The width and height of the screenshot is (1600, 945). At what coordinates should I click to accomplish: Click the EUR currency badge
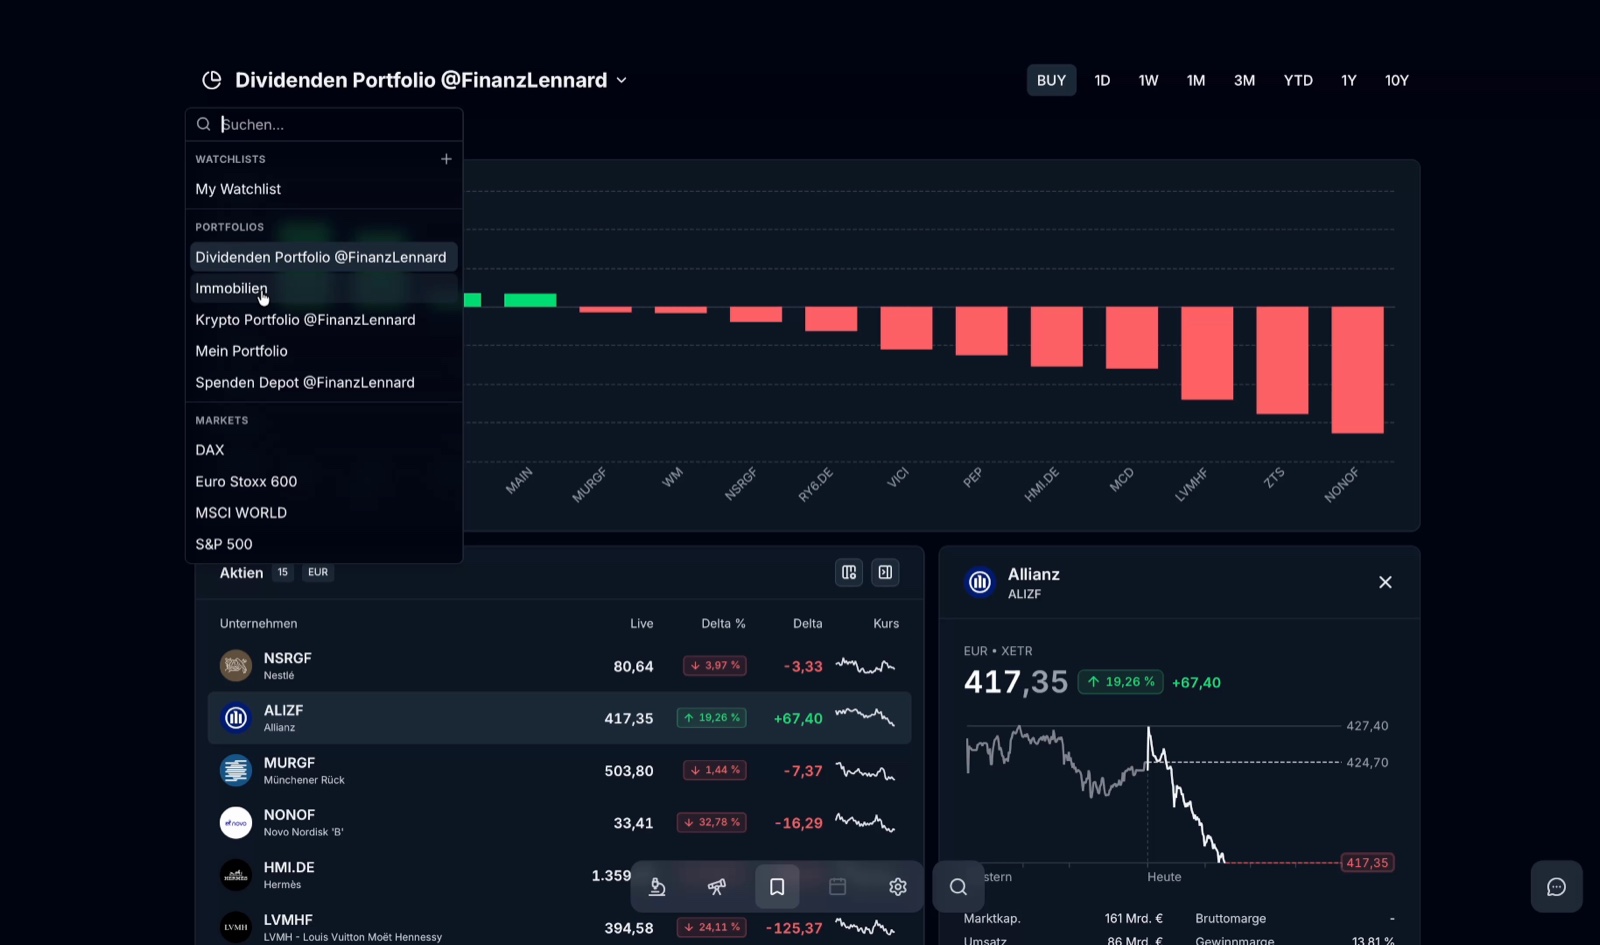(x=318, y=572)
